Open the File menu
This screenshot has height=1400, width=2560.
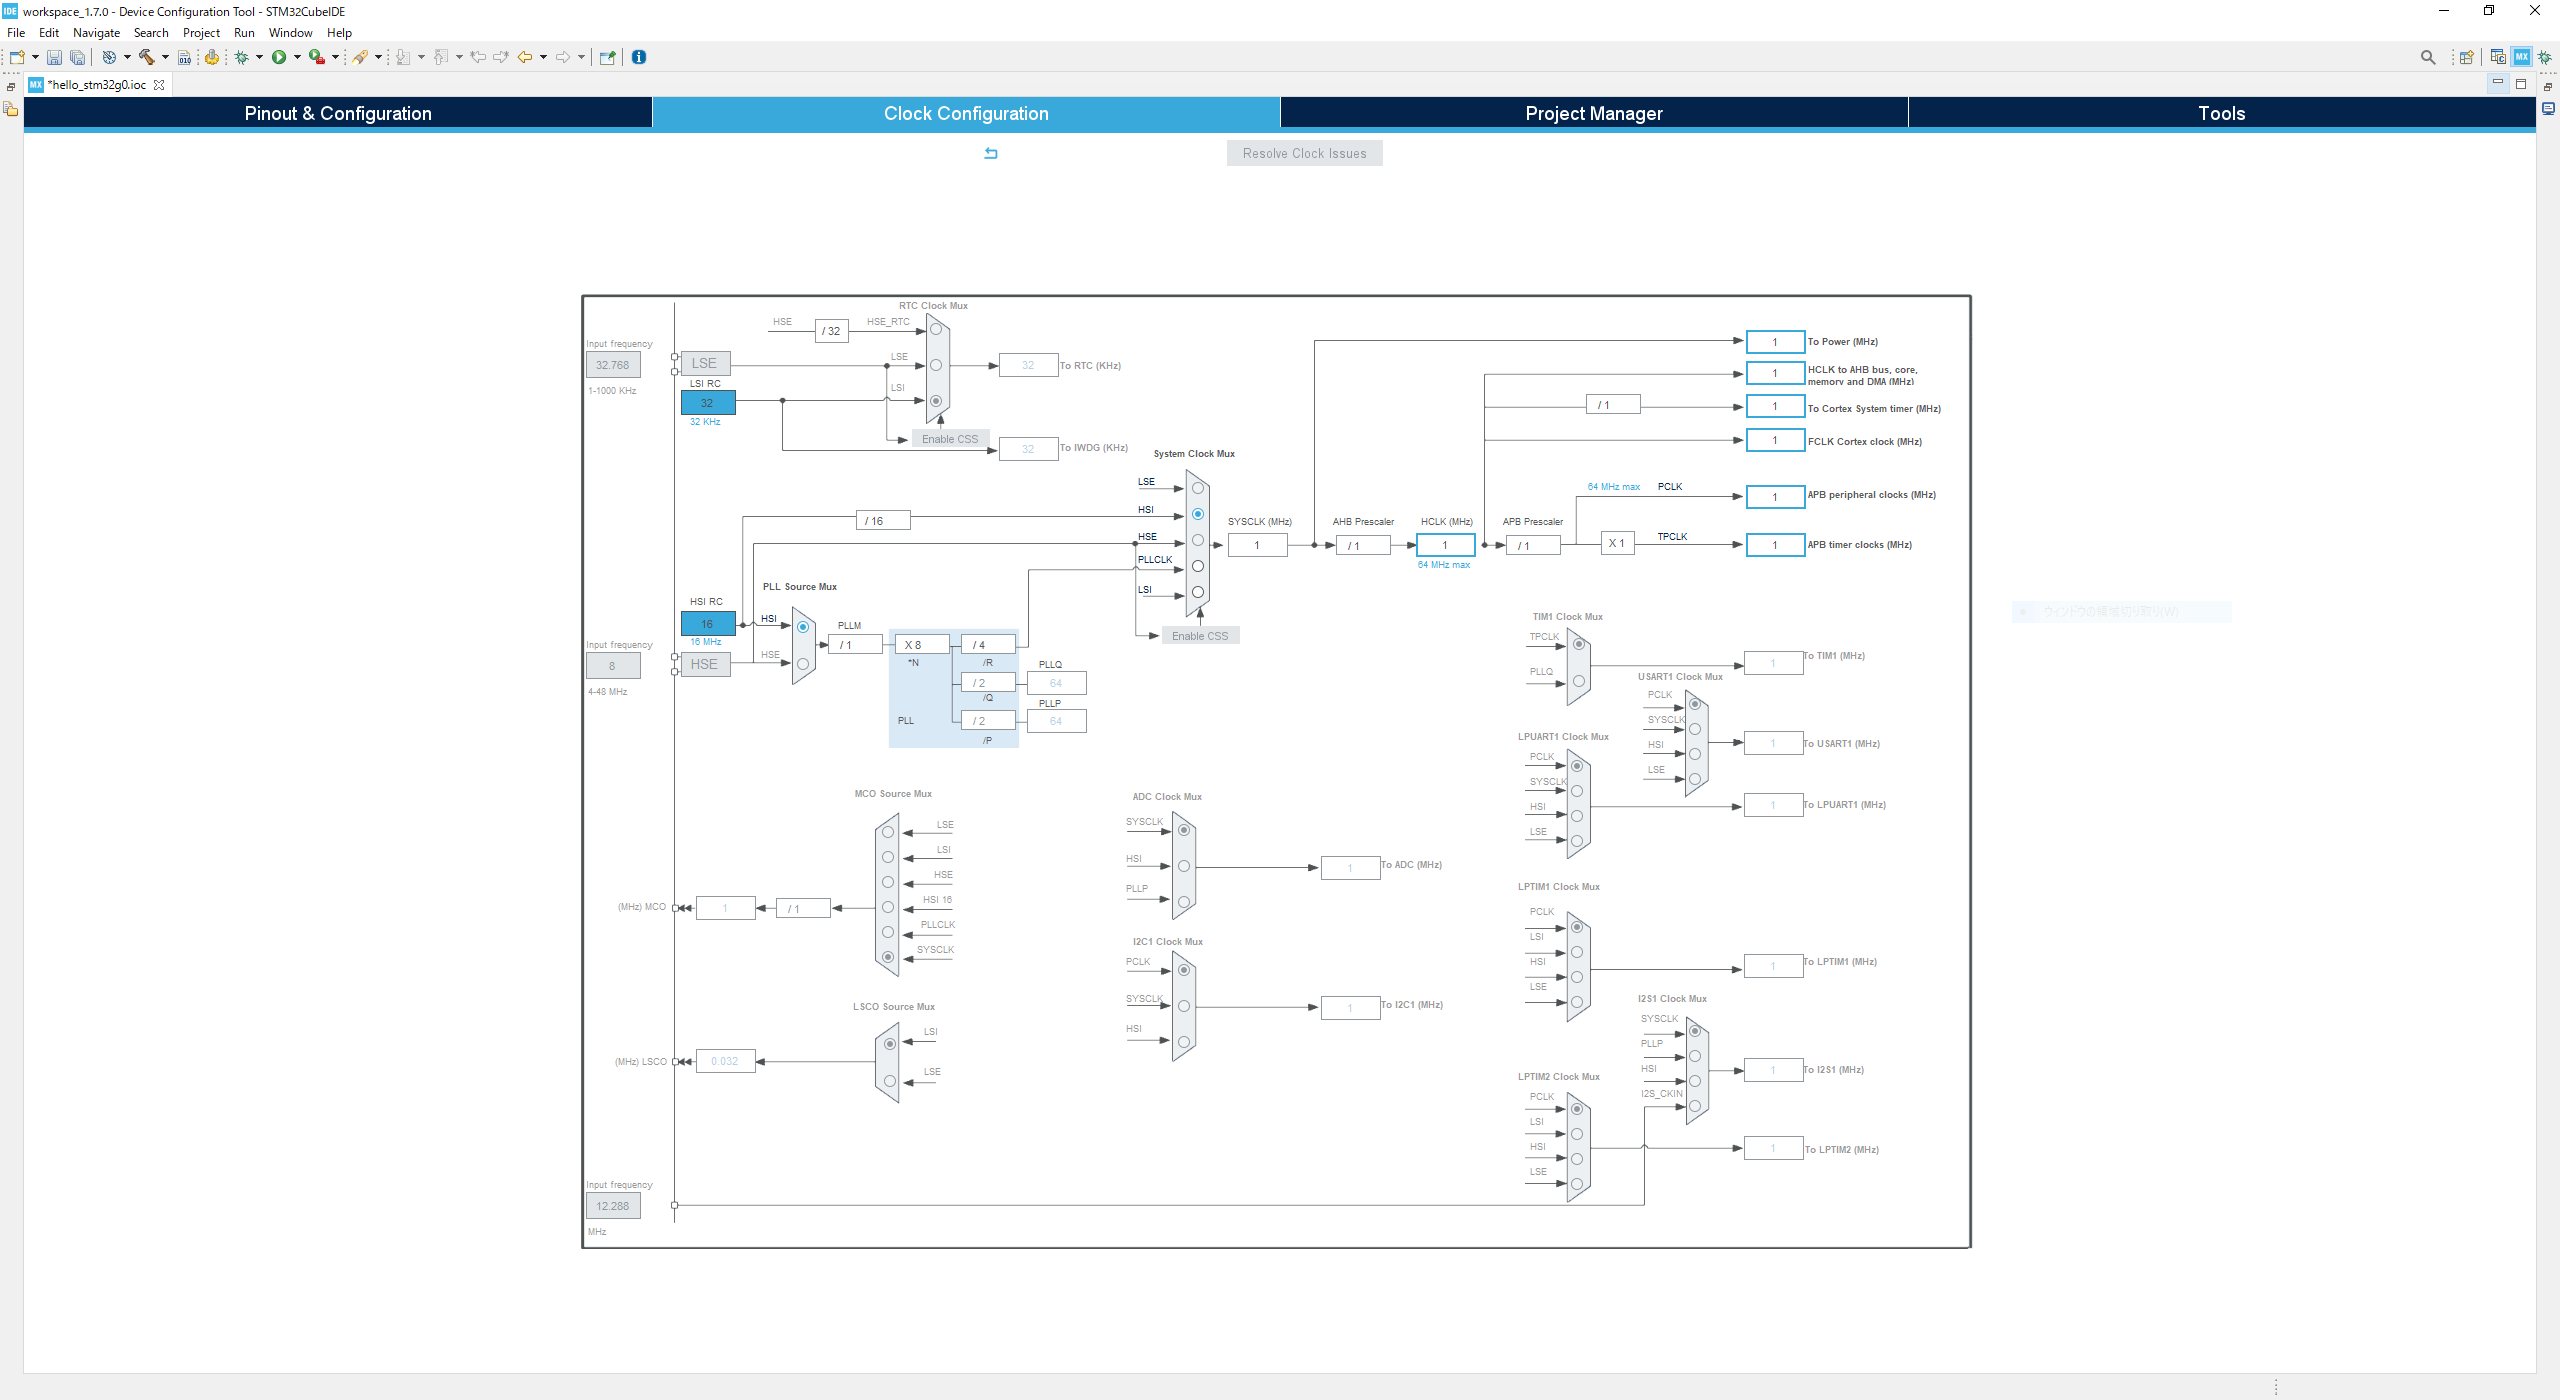[x=17, y=33]
